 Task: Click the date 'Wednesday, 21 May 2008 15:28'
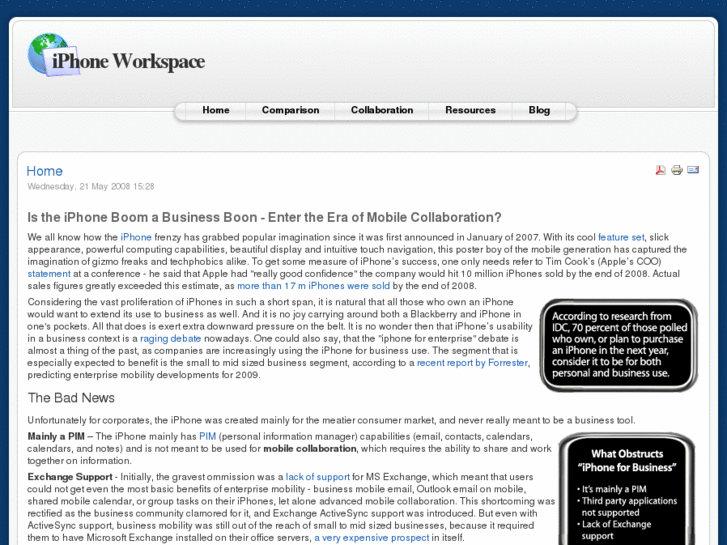tap(91, 186)
